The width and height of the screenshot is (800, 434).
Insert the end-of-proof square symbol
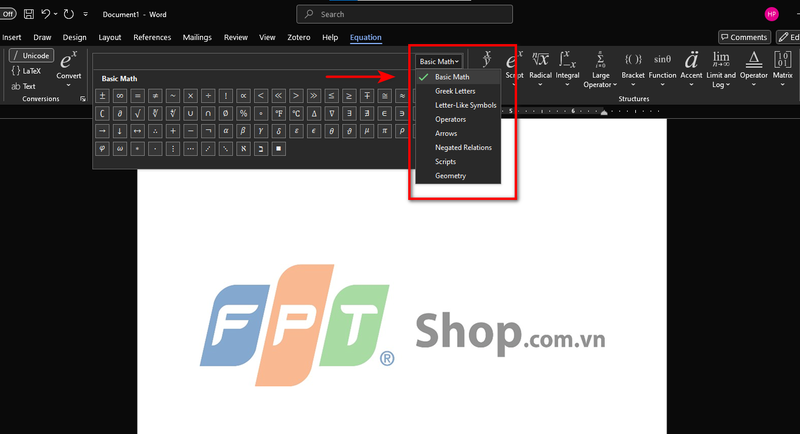point(279,149)
